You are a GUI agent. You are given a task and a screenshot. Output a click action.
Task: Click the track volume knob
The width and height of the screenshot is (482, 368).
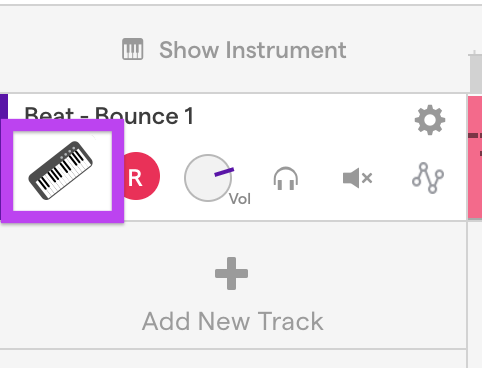click(x=208, y=178)
